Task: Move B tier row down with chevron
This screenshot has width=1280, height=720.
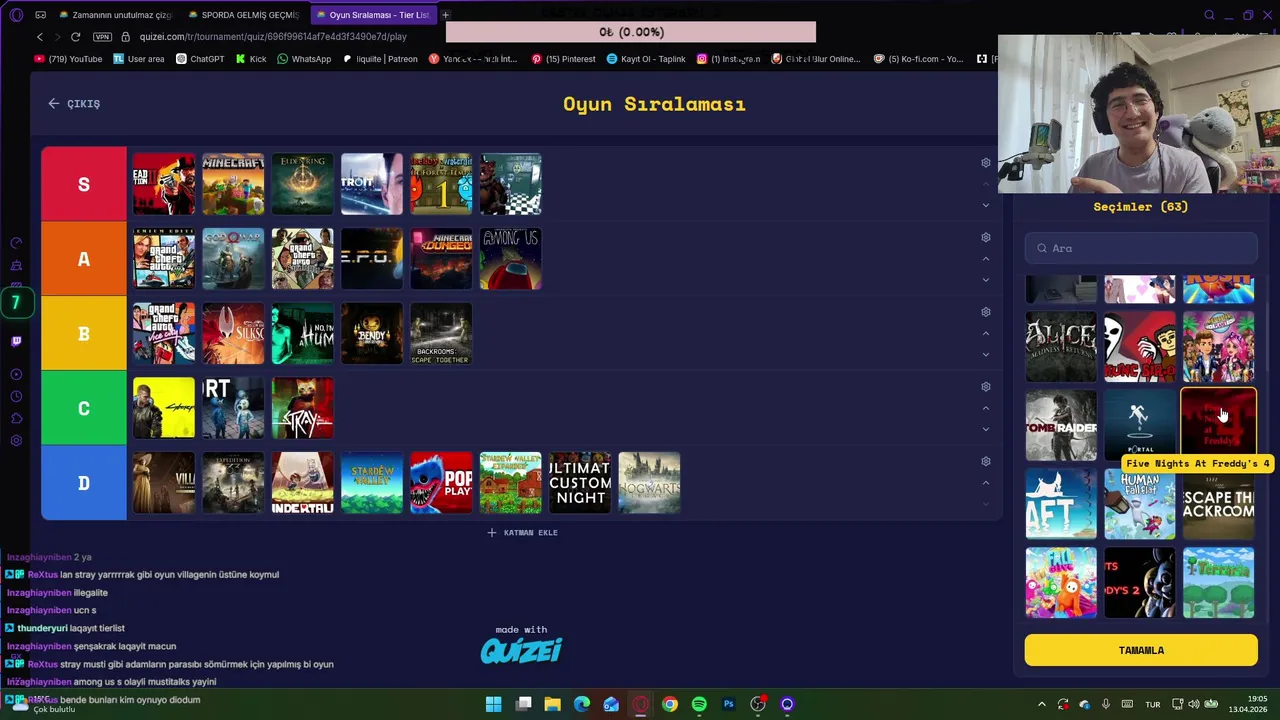Action: pos(985,355)
